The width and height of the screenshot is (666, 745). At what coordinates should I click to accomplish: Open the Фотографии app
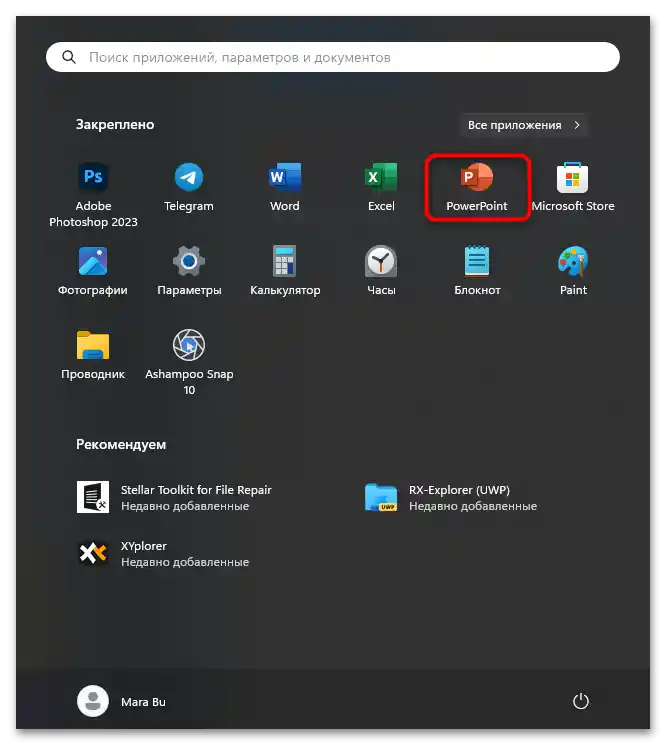tap(93, 270)
